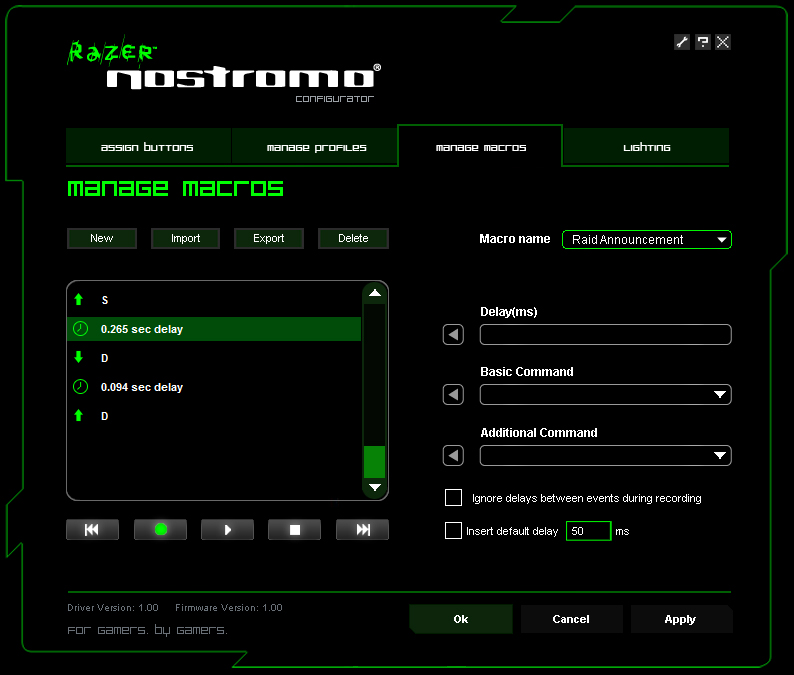Switch to the Assign Buttons tab

tap(148, 147)
